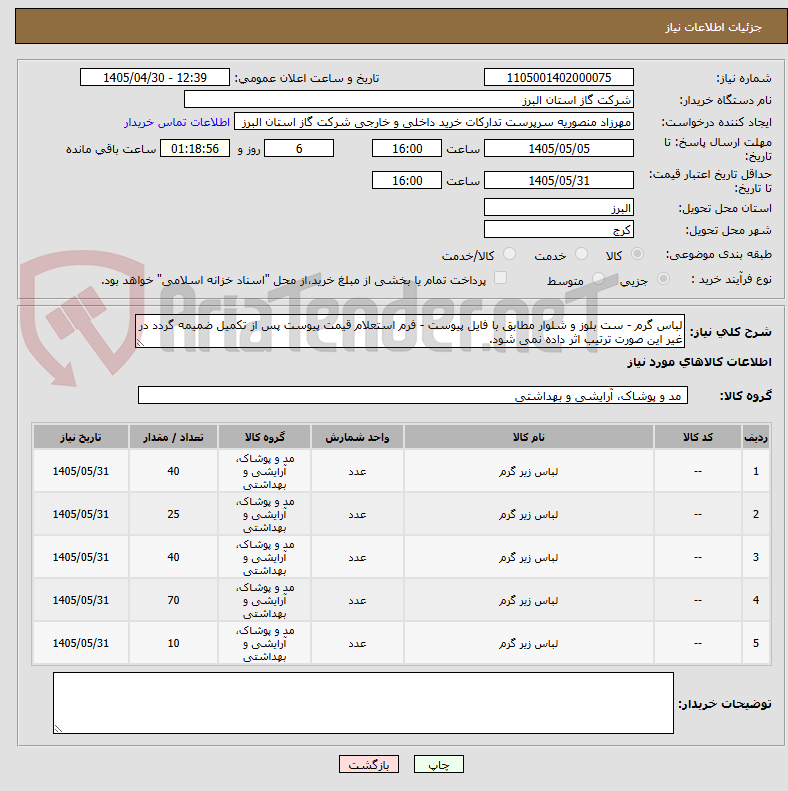This screenshot has width=788, height=791.
Task: Click the response deadline date 1405/05/05
Action: pos(558,148)
